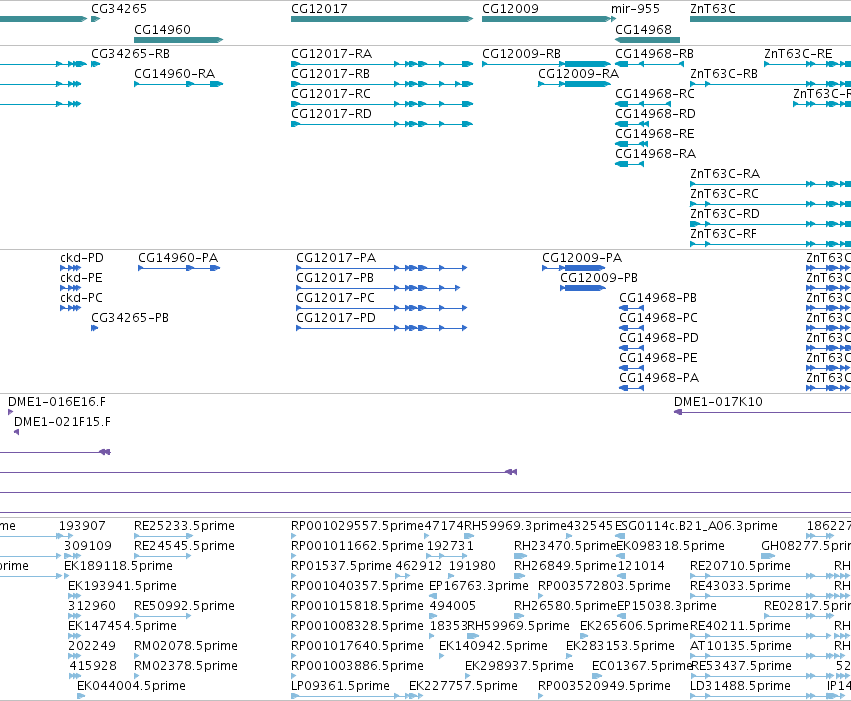
Task: Click the CG34265 gene label
Action: tap(118, 9)
